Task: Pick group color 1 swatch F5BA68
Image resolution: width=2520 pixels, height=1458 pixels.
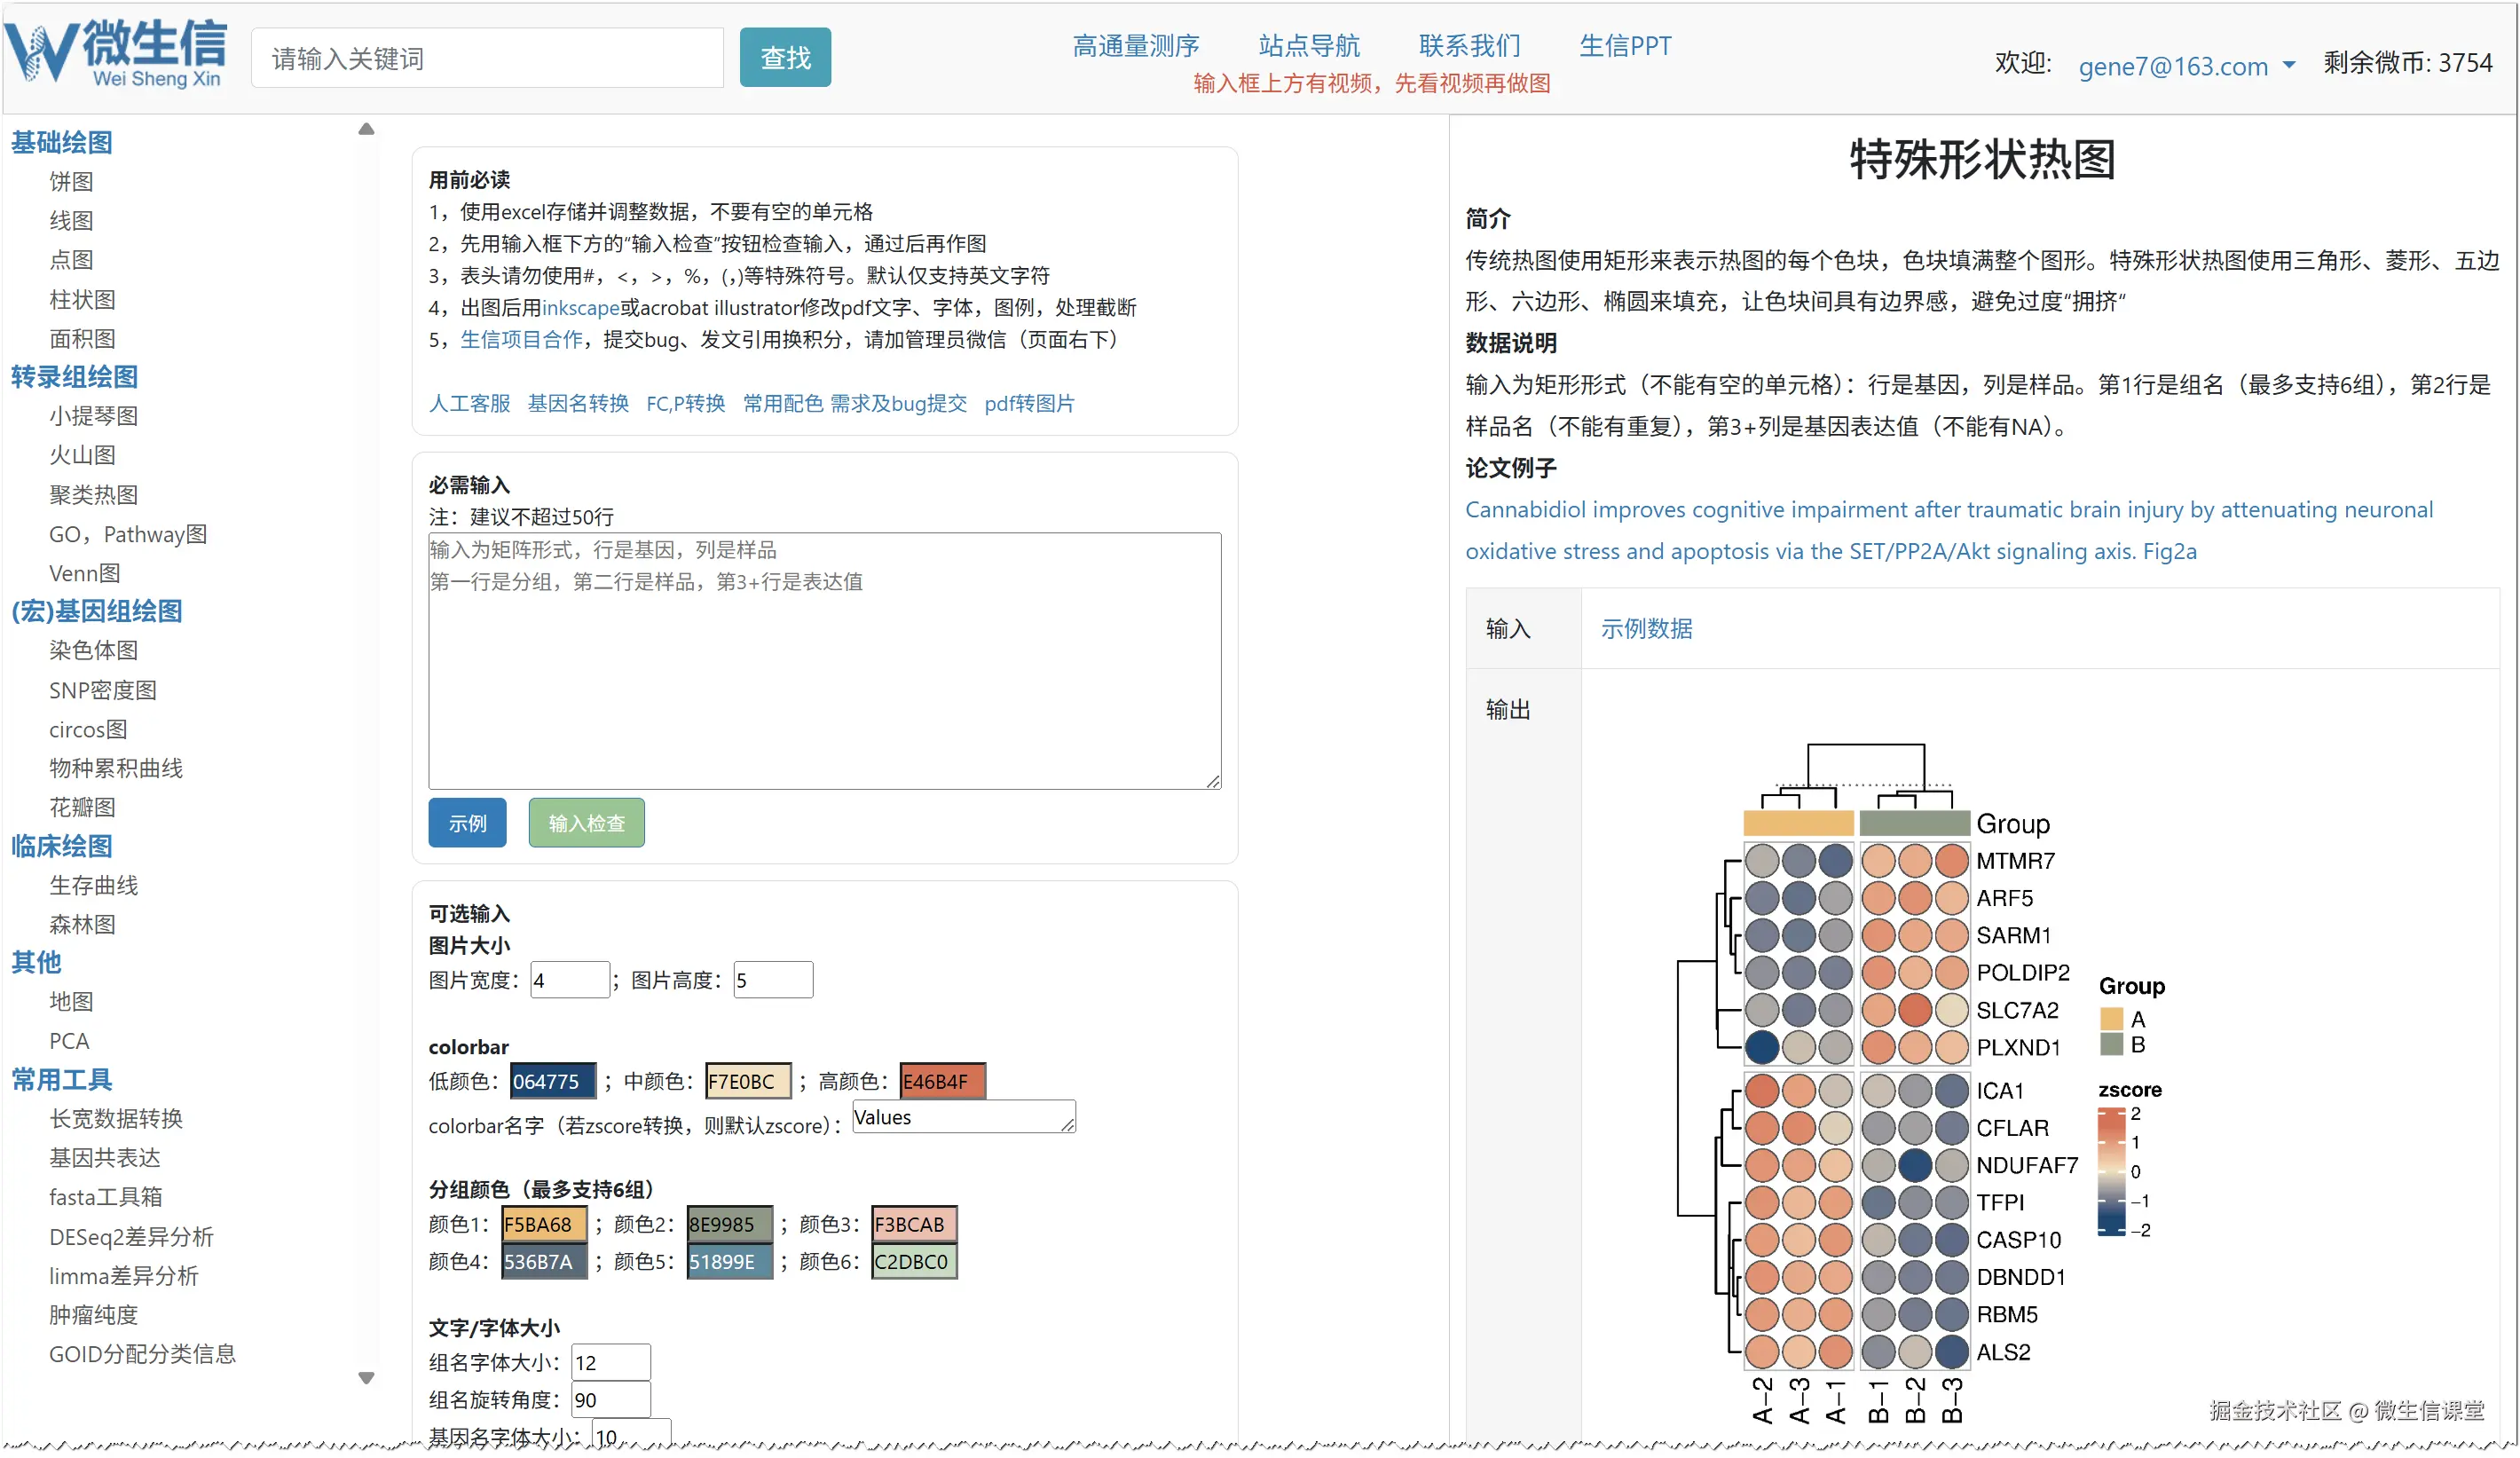Action: click(543, 1223)
